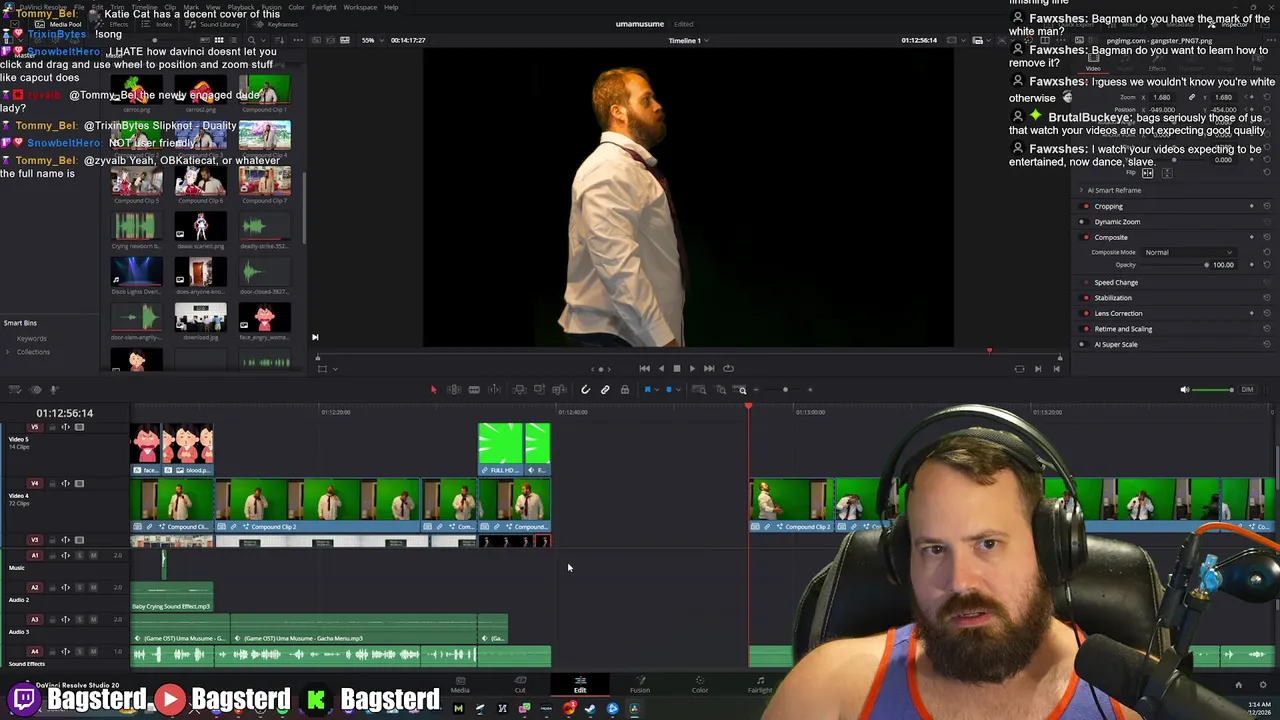This screenshot has width=1280, height=720.
Task: Mute the Audio 3 track
Action: point(93,620)
